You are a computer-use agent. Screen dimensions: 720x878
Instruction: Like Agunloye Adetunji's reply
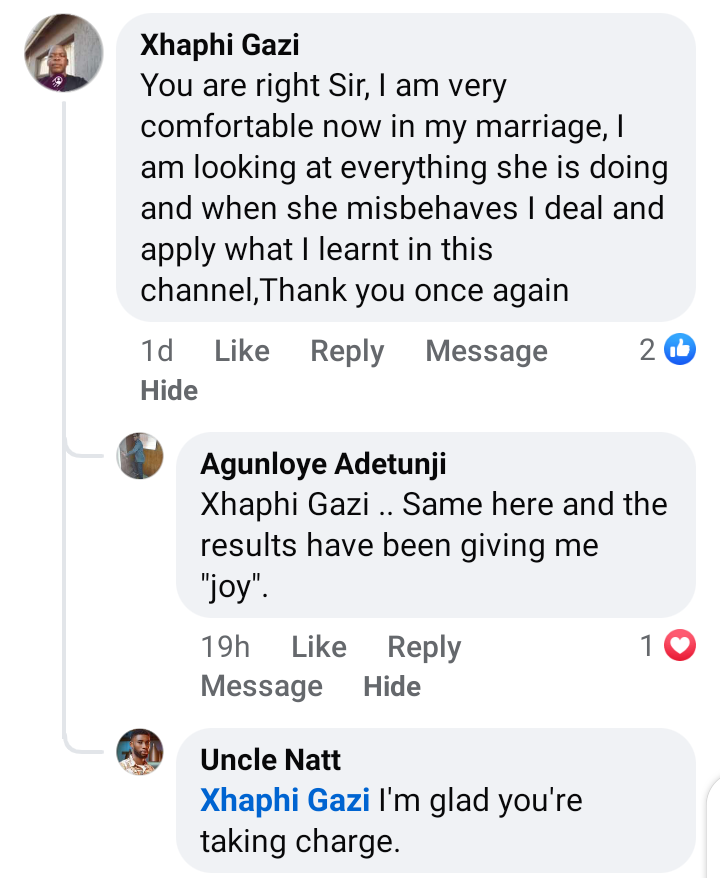coord(319,647)
